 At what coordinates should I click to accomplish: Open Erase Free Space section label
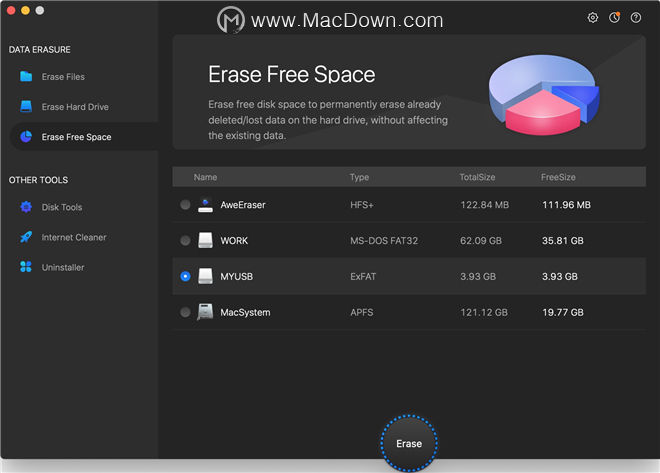(x=76, y=137)
